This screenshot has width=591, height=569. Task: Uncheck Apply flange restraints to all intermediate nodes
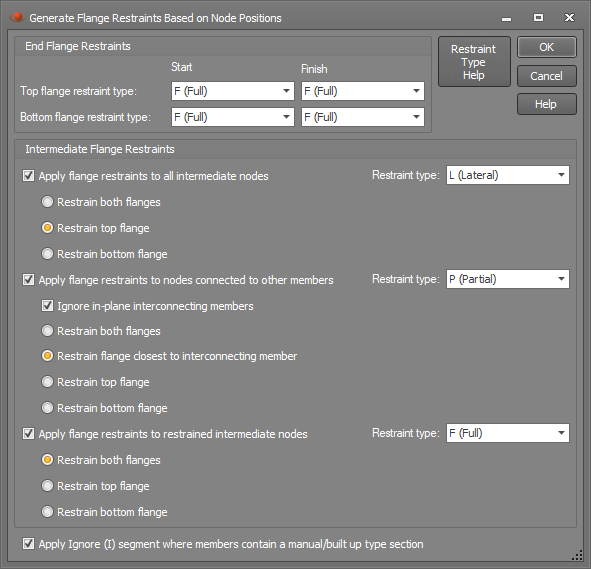tap(28, 176)
